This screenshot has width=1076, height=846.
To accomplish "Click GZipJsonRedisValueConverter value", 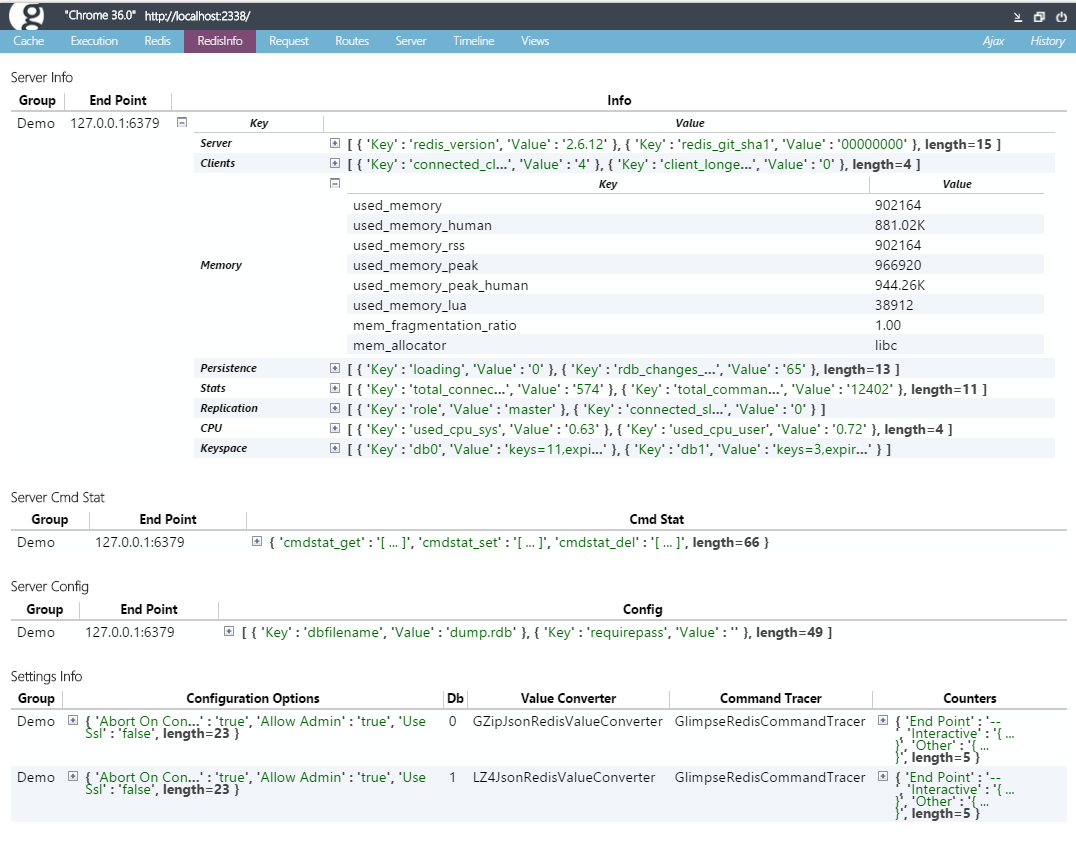I will [568, 721].
